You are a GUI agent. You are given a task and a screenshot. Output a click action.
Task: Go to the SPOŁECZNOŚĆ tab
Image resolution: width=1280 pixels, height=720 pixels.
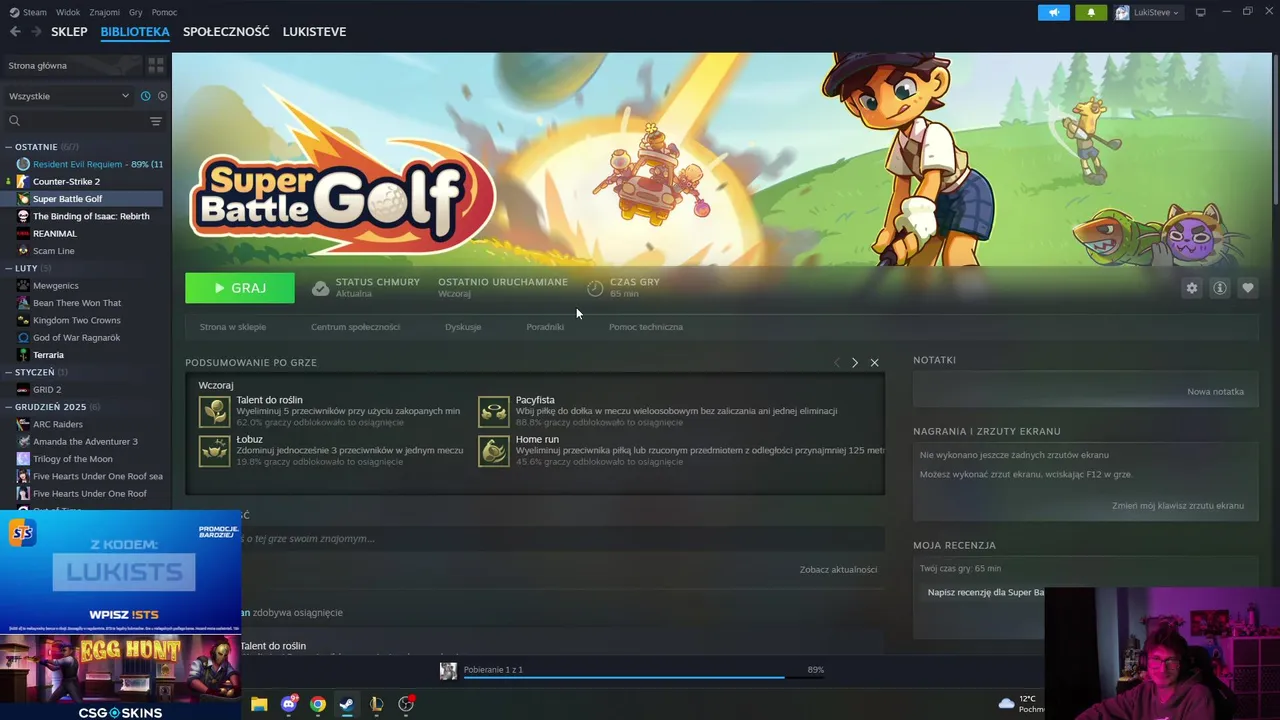pyautogui.click(x=226, y=32)
